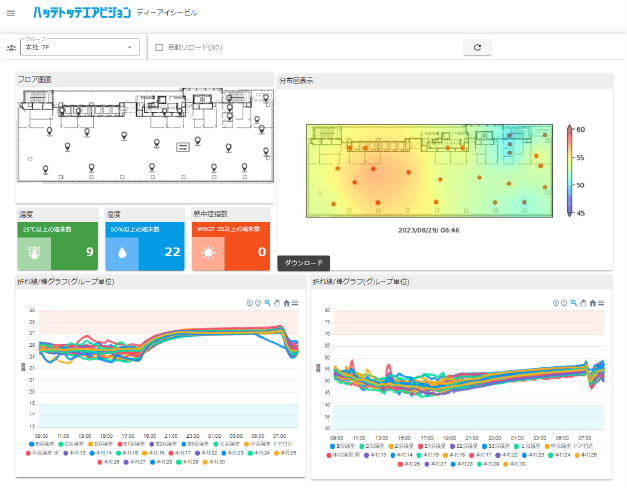This screenshot has height=488, width=627.
Task: Click the count value 0 on the WBGT card
Action: tap(262, 252)
